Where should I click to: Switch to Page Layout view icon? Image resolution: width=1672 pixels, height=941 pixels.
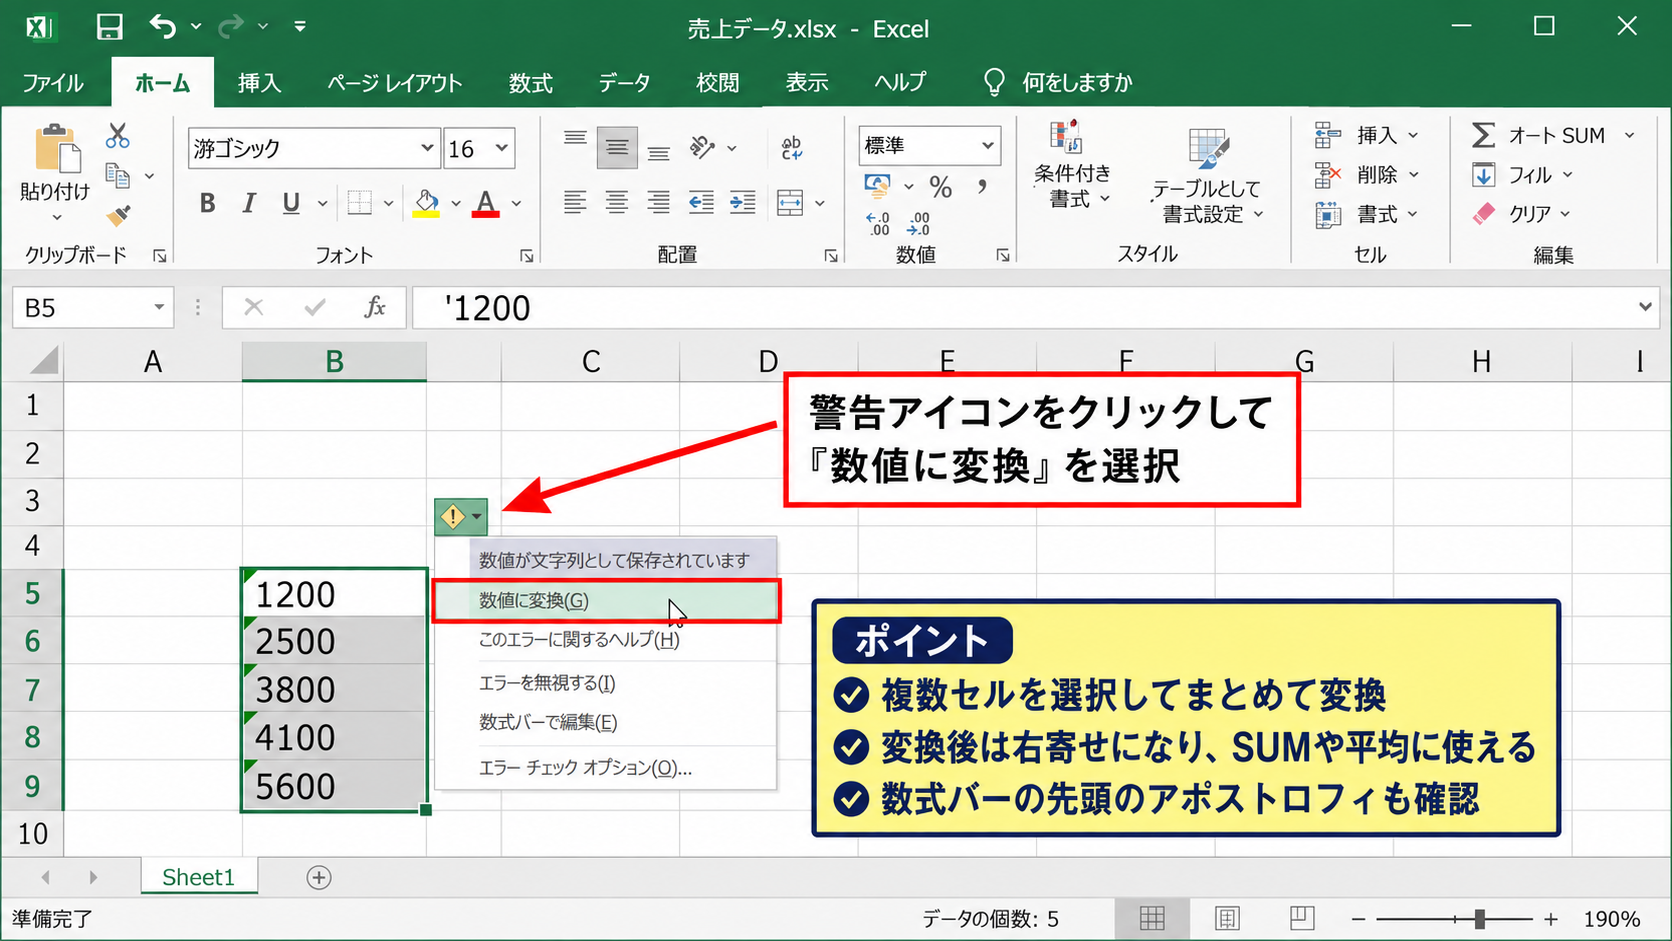point(1227,918)
